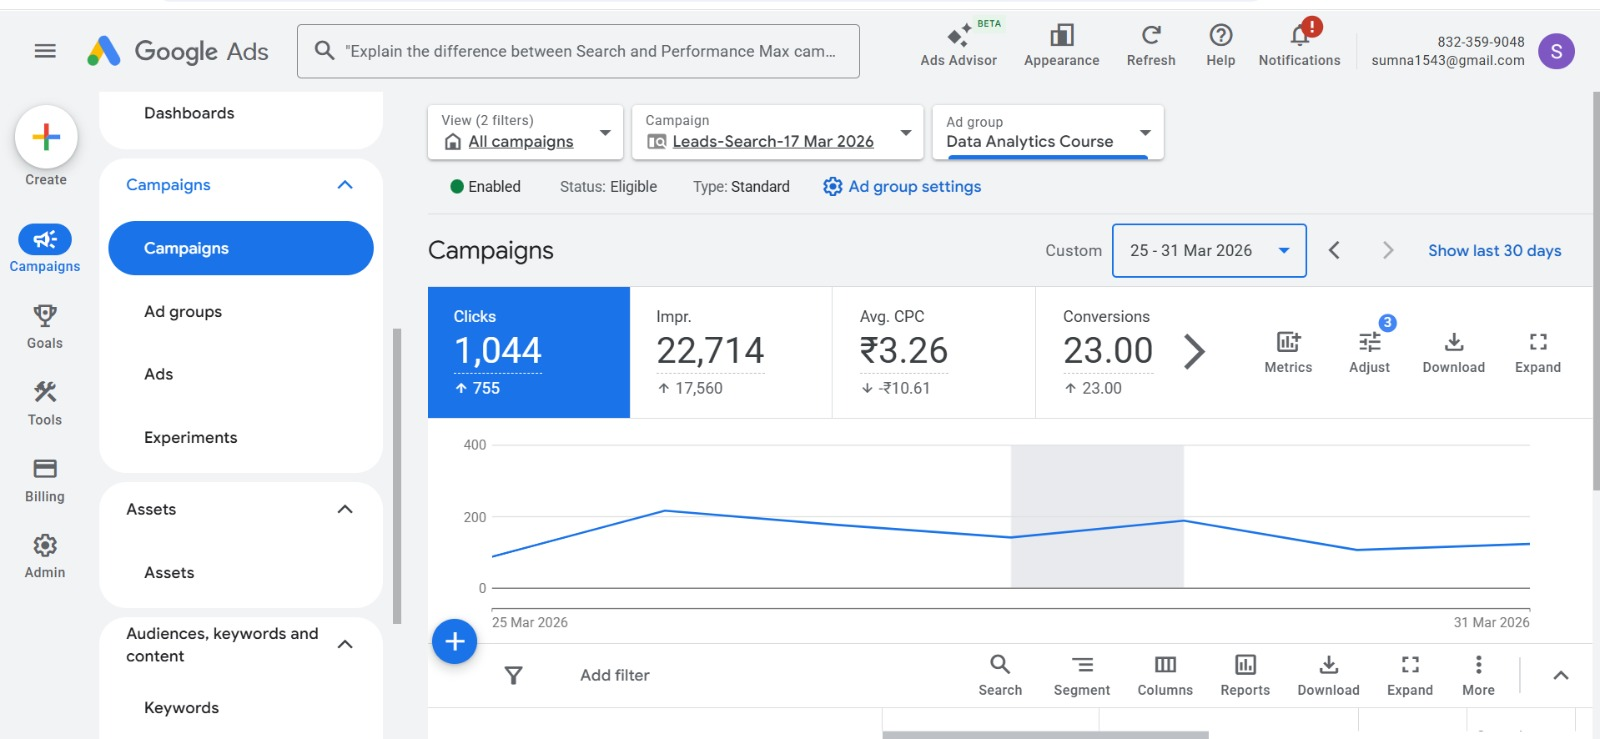The height and width of the screenshot is (739, 1600).
Task: Open the Appearance settings
Action: click(x=1061, y=45)
